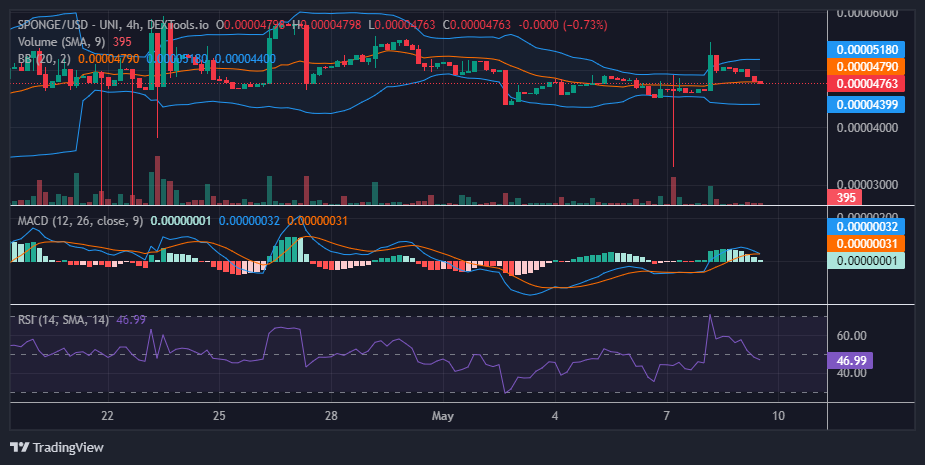Viewport: 925px width, 465px height.
Task: Click the 395 volume value tag
Action: point(845,197)
